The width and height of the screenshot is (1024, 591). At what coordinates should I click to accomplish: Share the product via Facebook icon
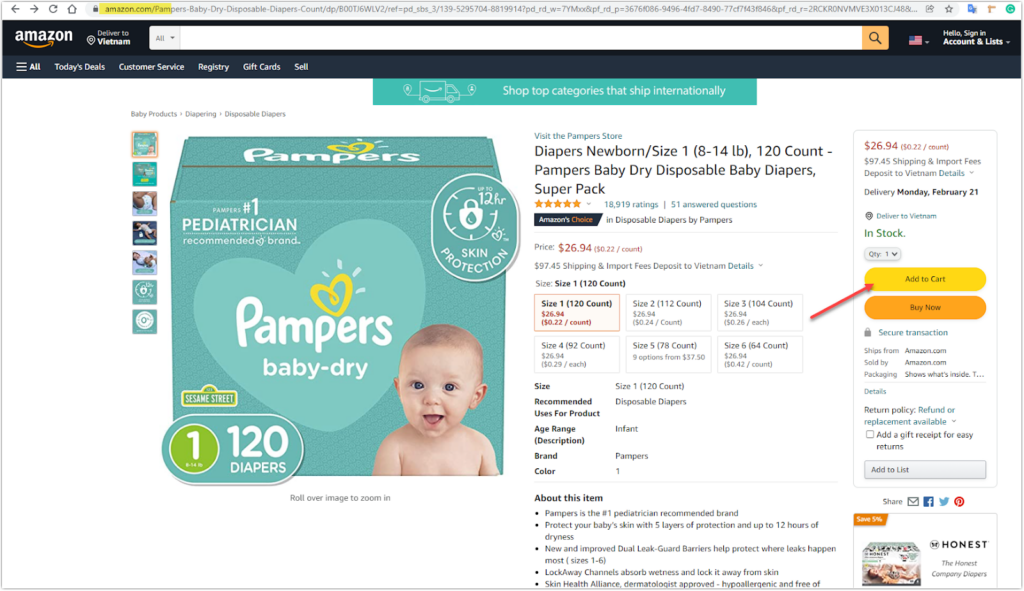(x=928, y=502)
